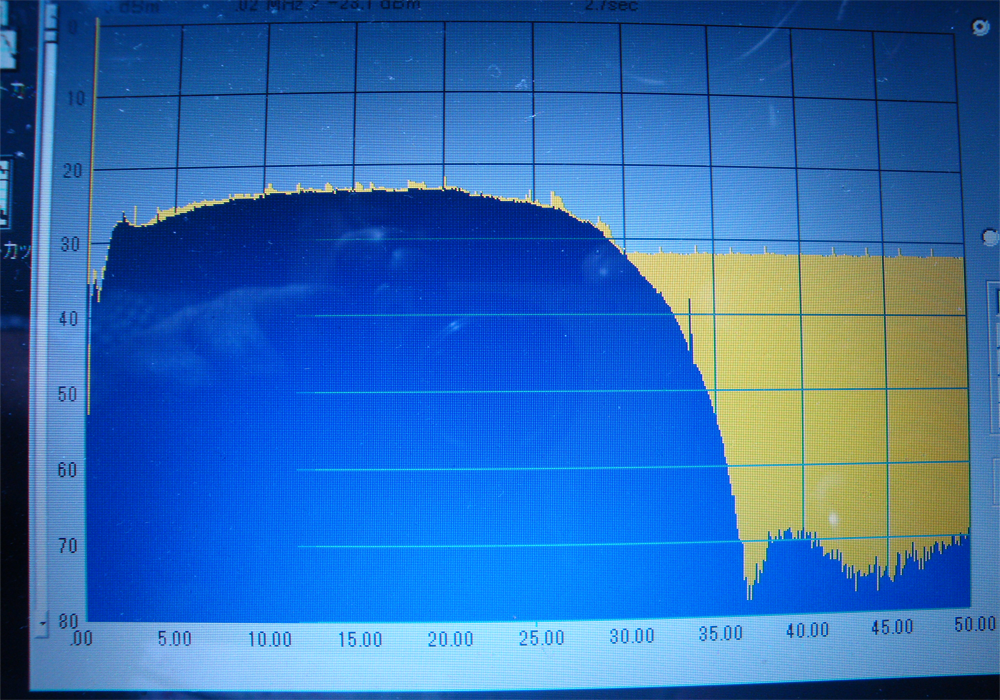The width and height of the screenshot is (1000, 700).
Task: Click the 25.00 label on the frequency axis
Action: click(x=544, y=637)
